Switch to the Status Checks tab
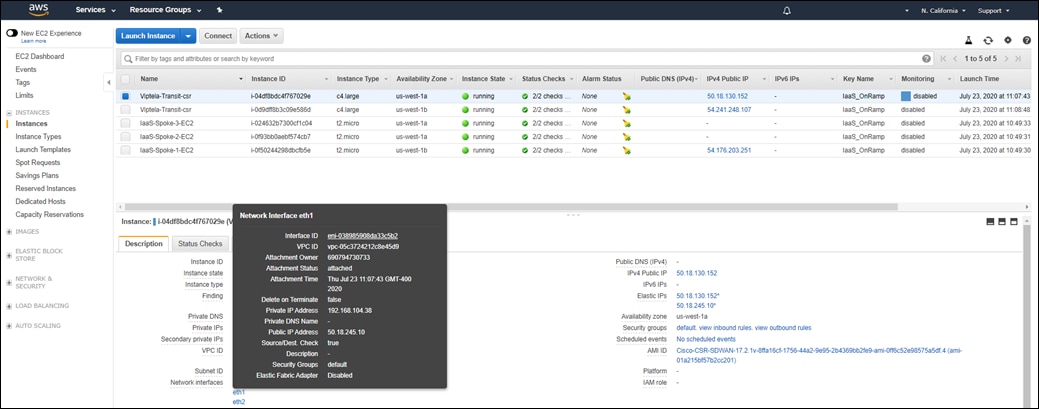1039x409 pixels. point(200,244)
